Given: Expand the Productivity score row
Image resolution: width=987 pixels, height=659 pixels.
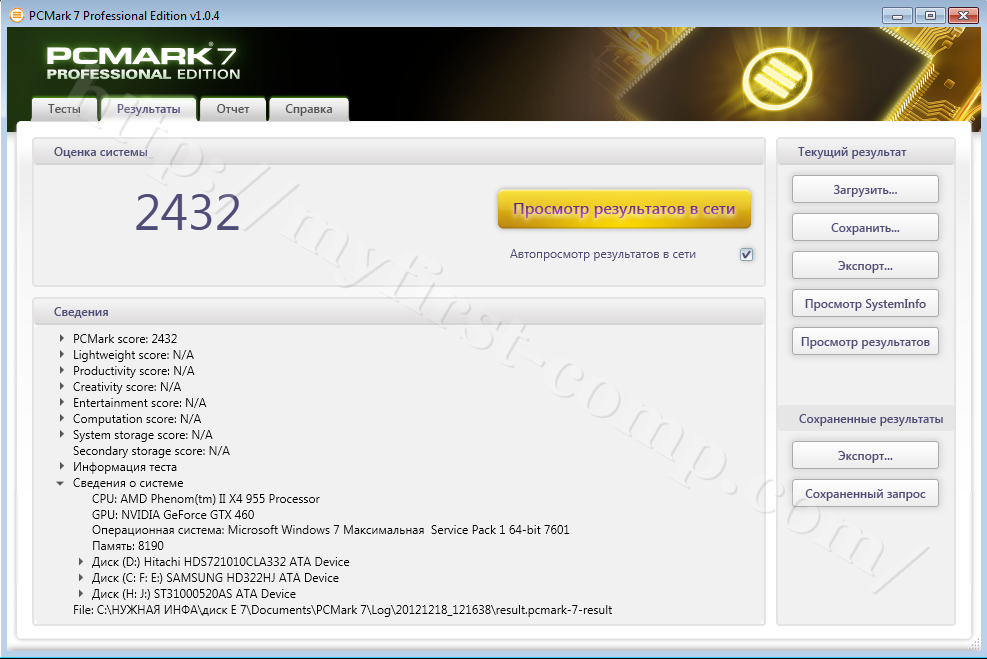Looking at the screenshot, I should pyautogui.click(x=62, y=370).
